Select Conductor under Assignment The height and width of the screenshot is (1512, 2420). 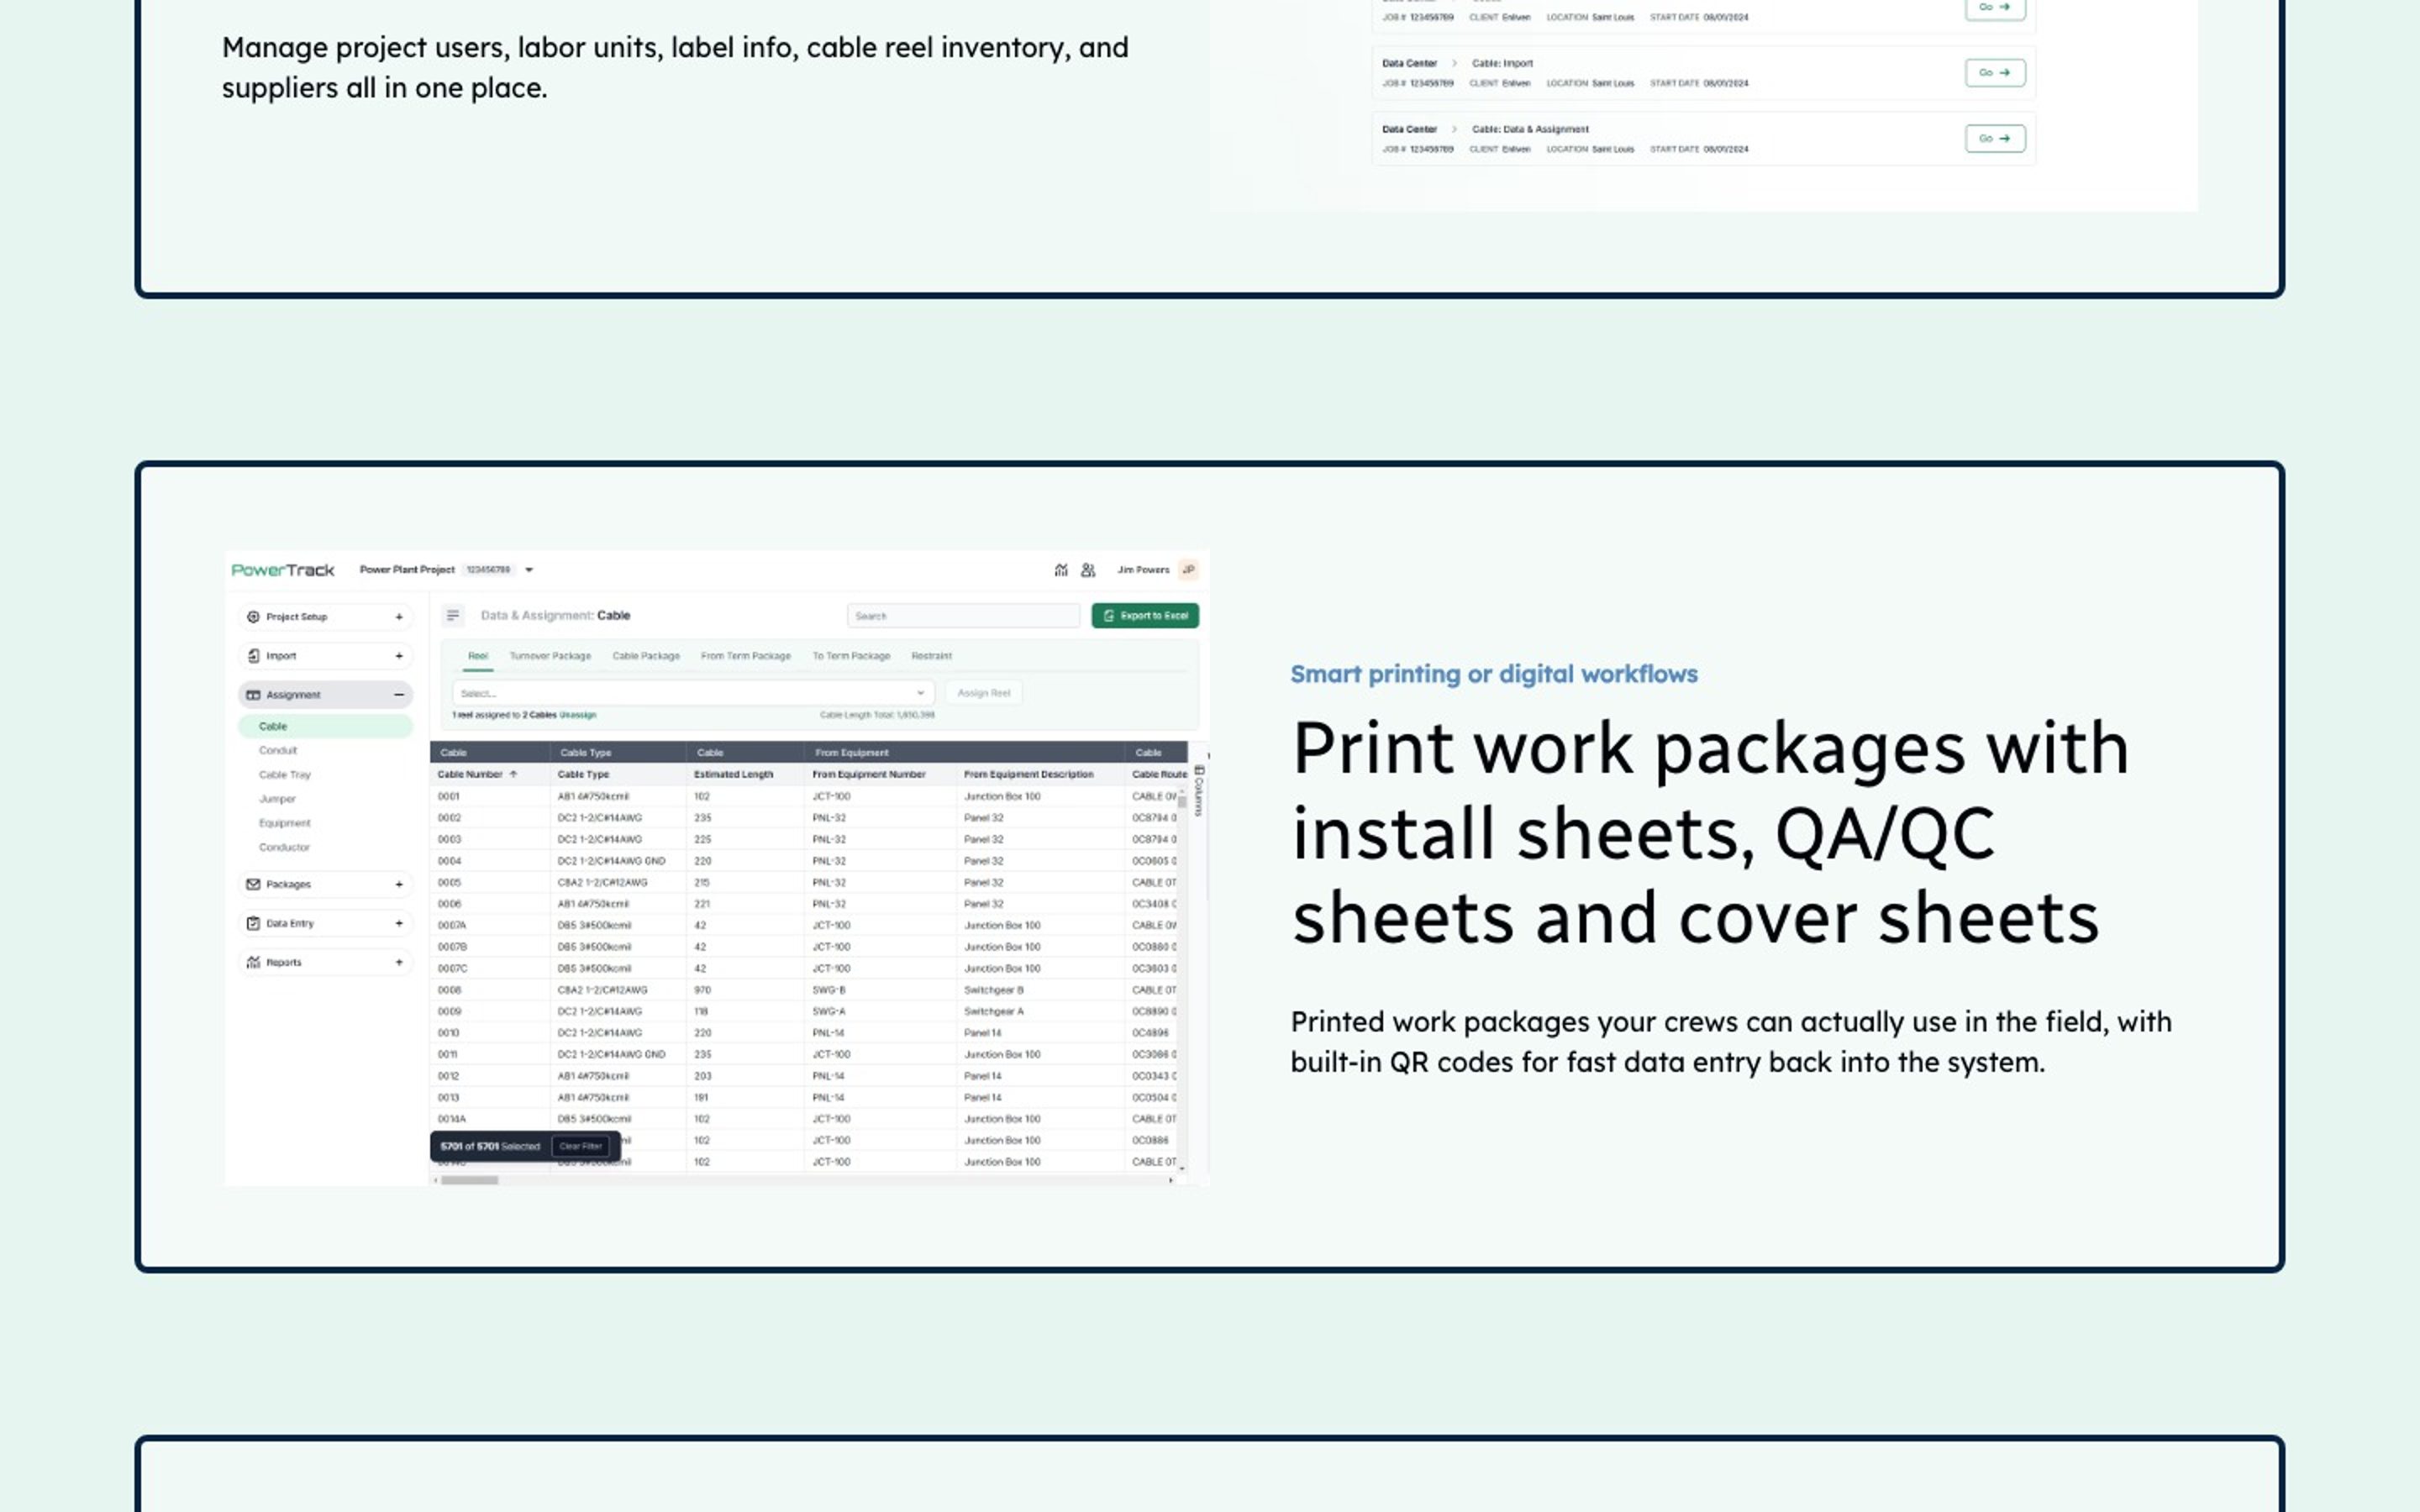(284, 847)
